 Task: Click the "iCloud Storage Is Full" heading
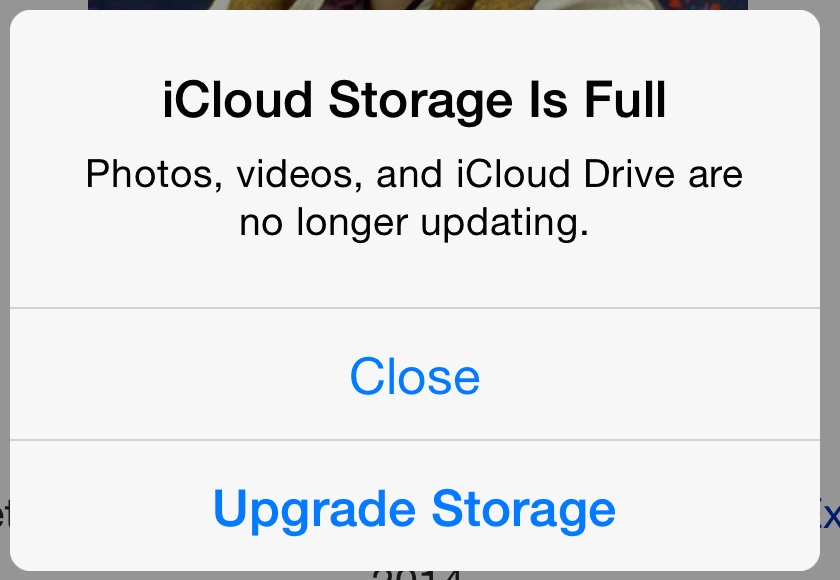415,100
